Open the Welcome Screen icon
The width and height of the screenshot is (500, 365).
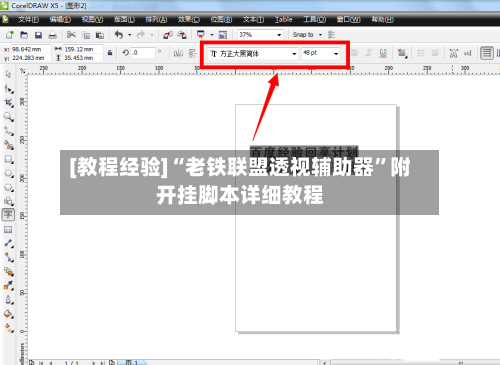point(223,35)
